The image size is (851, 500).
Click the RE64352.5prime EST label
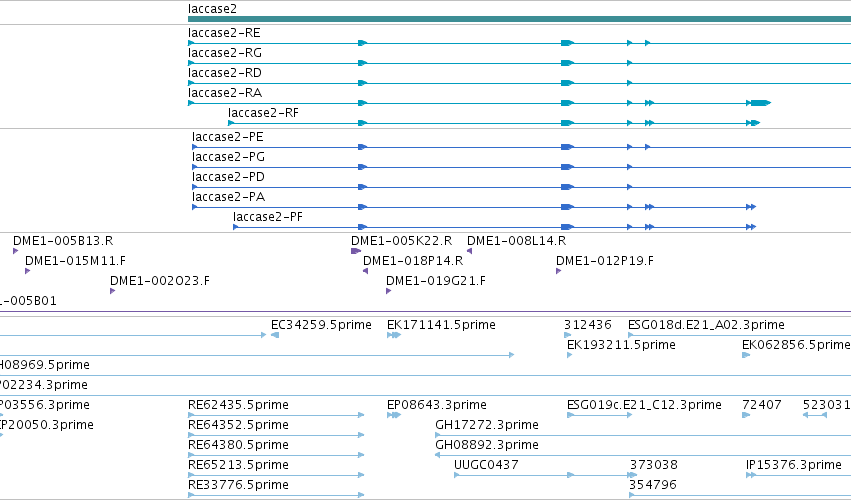pos(238,425)
